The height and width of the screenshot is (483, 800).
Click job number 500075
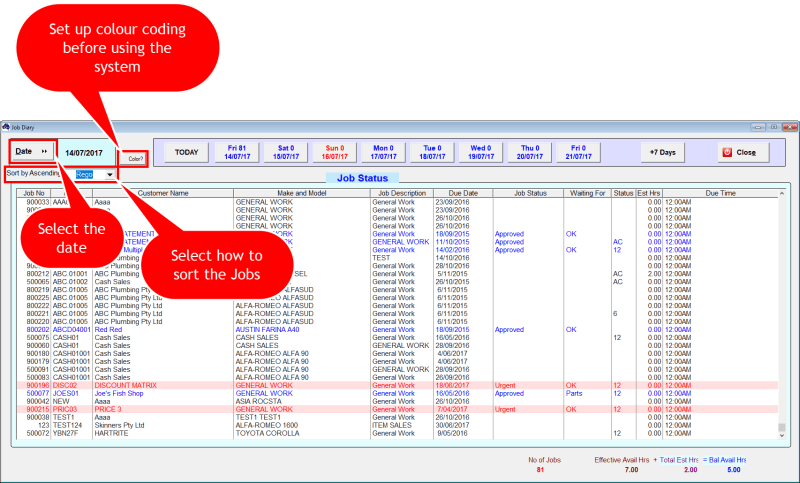pyautogui.click(x=38, y=338)
